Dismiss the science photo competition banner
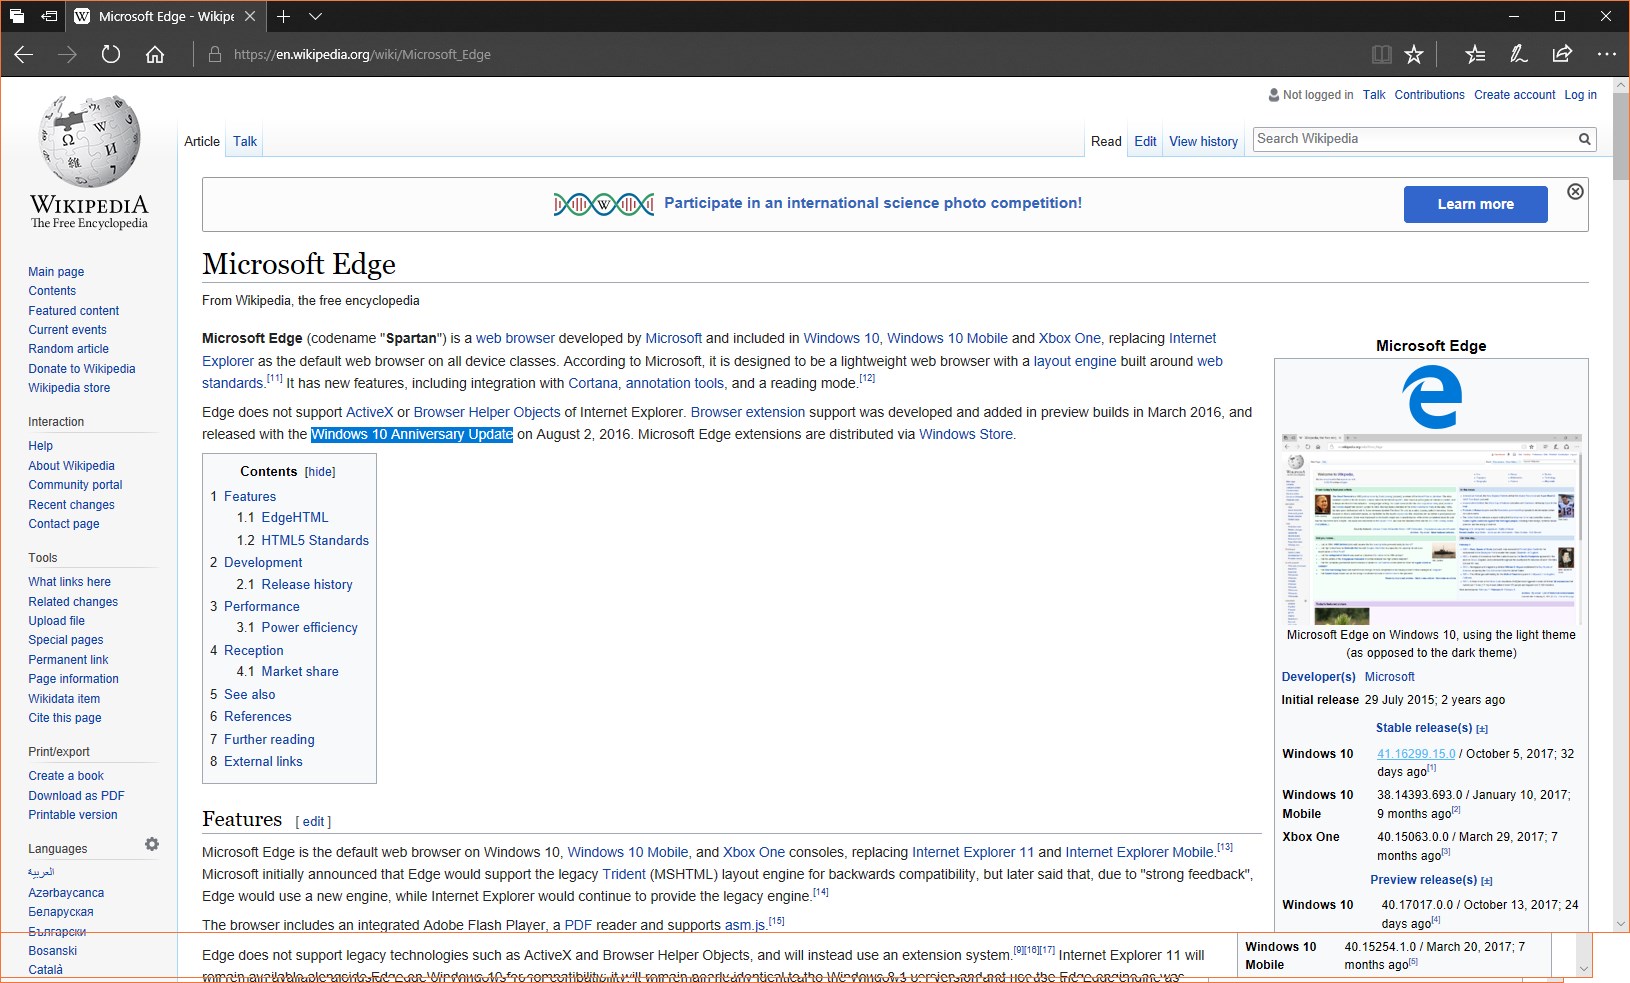Image resolution: width=1630 pixels, height=983 pixels. pos(1575,192)
